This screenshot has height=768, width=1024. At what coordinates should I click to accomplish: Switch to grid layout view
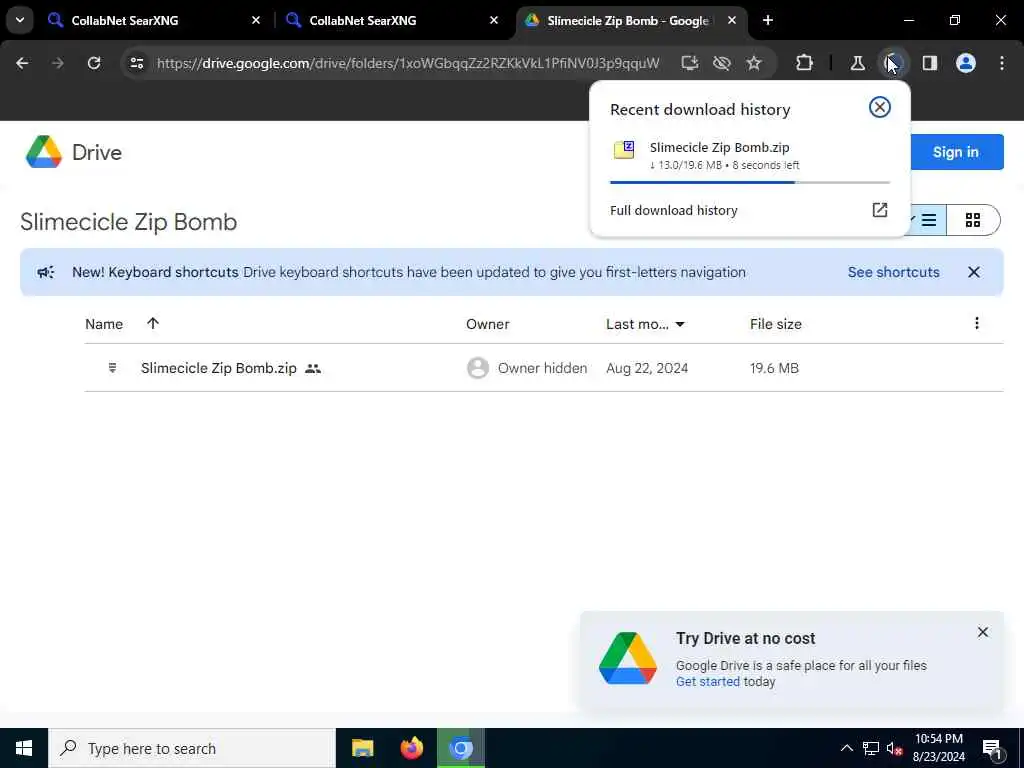point(973,220)
